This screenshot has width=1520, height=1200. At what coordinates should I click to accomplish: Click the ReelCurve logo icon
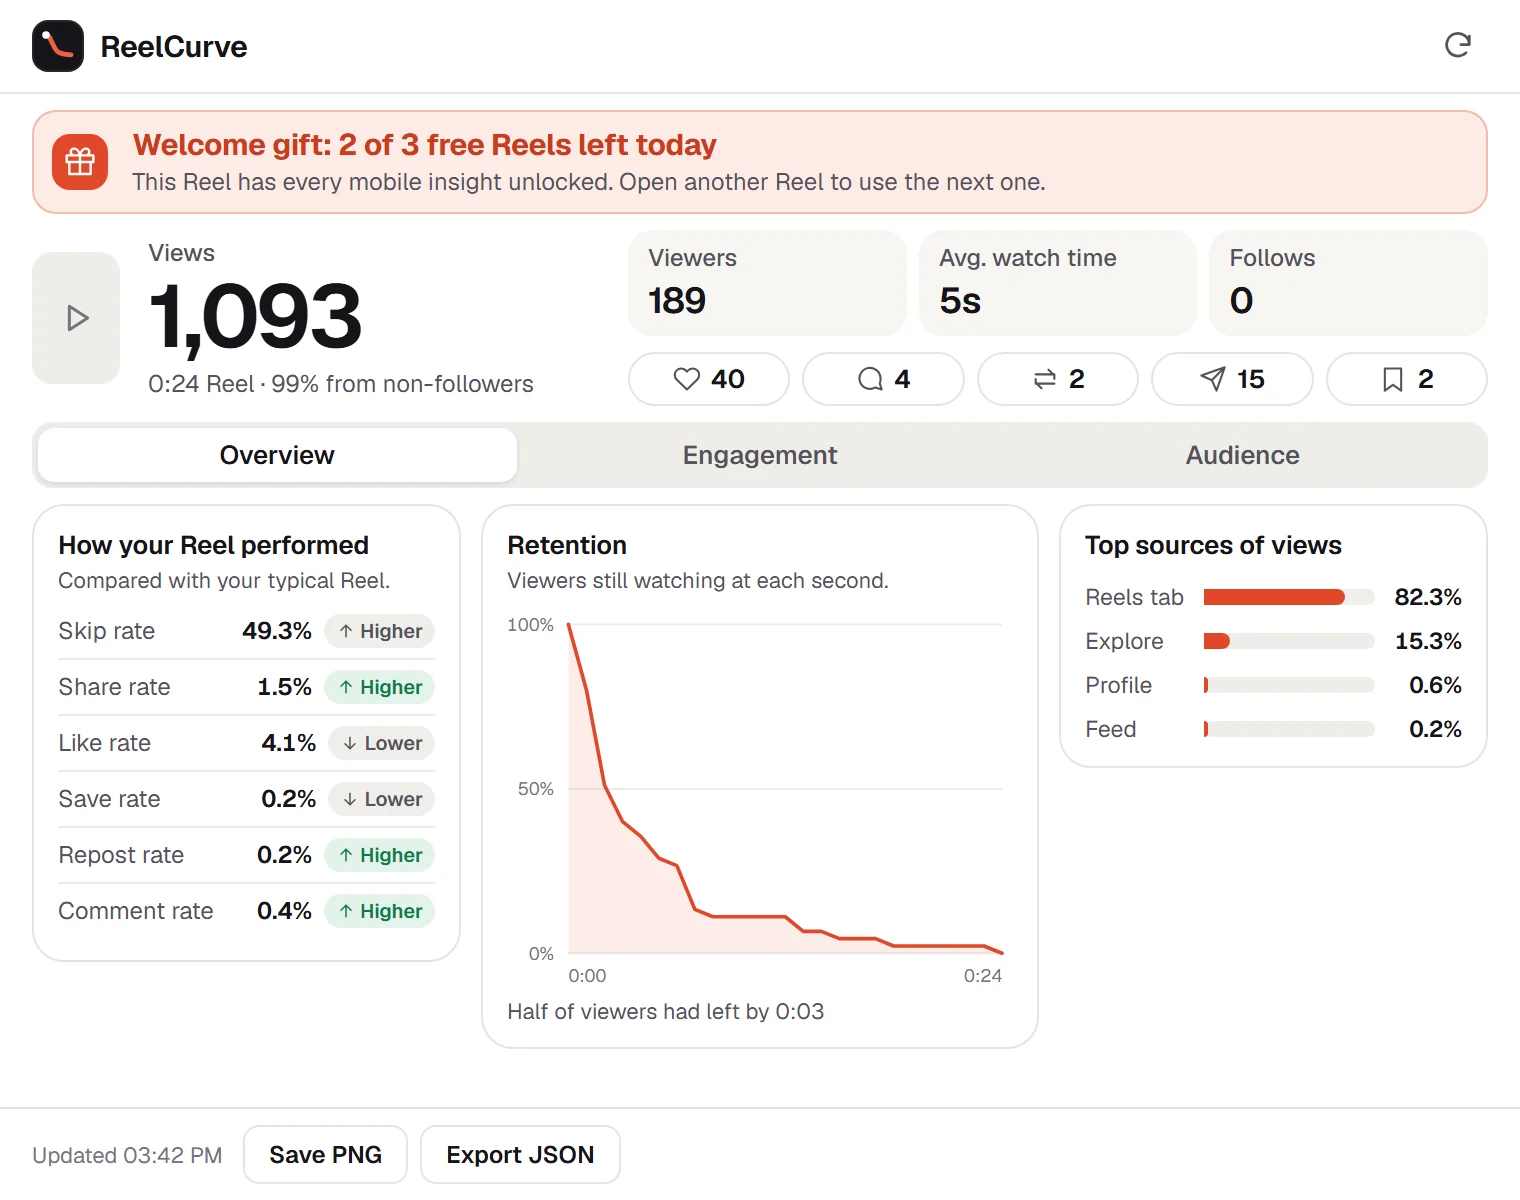(58, 46)
